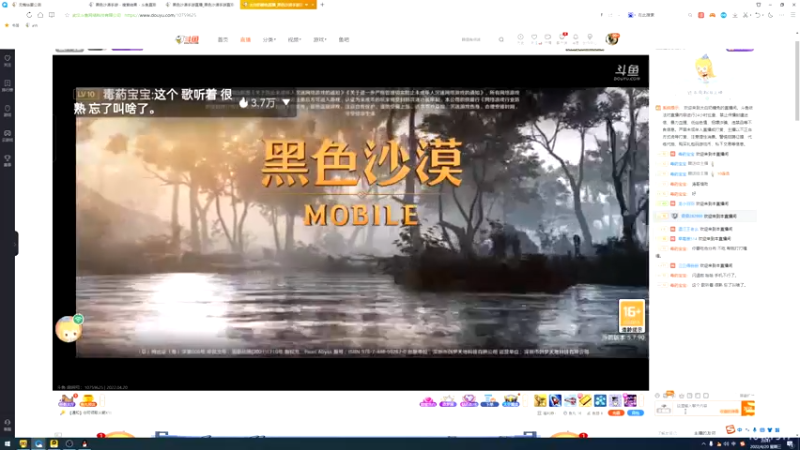
Task: Send chat with orange send button
Action: [748, 408]
